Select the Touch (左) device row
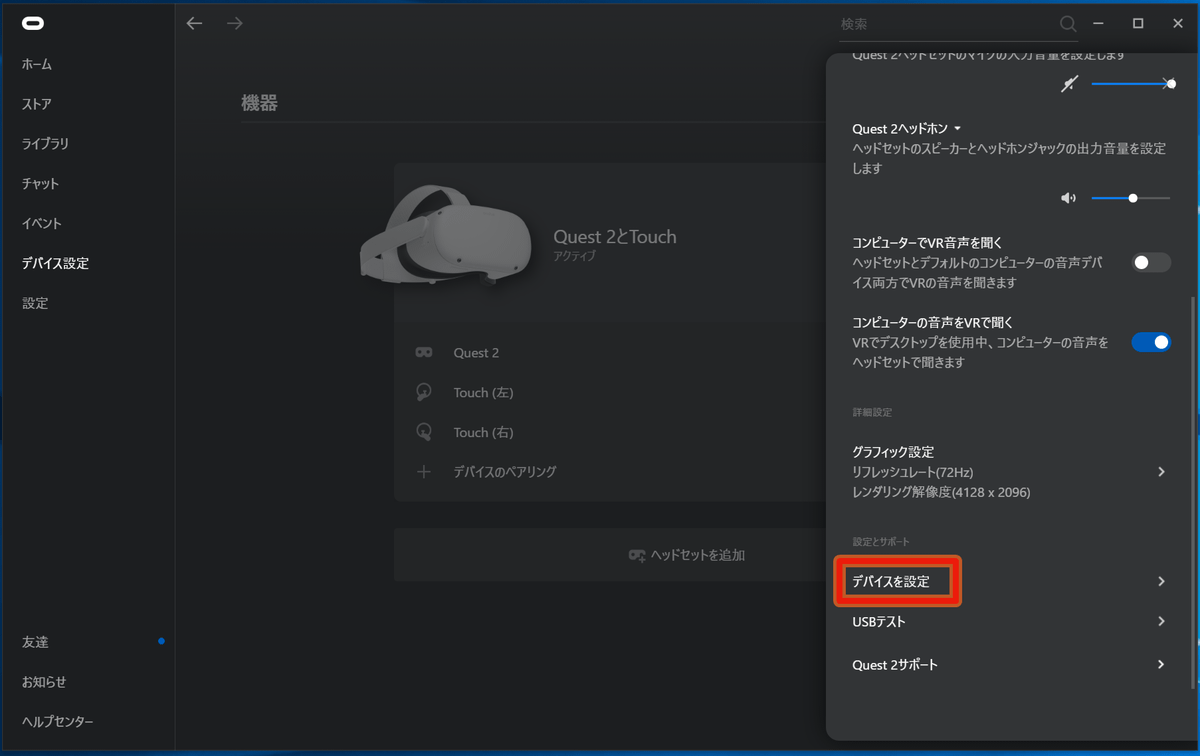Viewport: 1200px width, 756px height. point(610,393)
